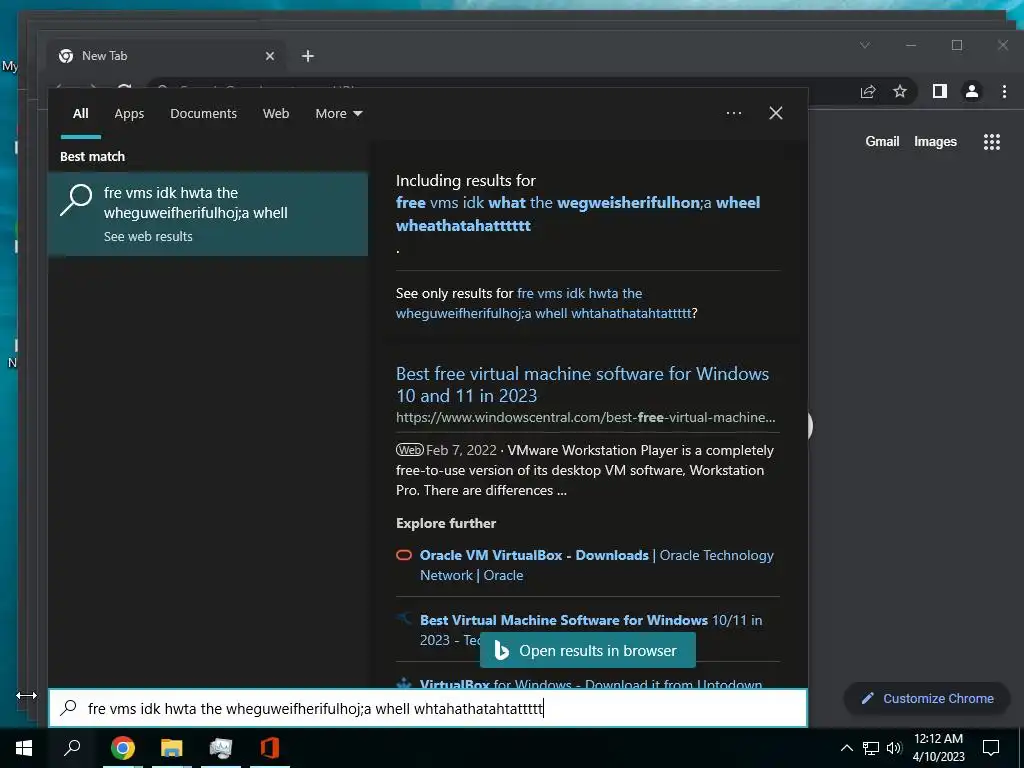Click the taskbar search magnifier icon
1024x768 pixels.
[x=72, y=748]
